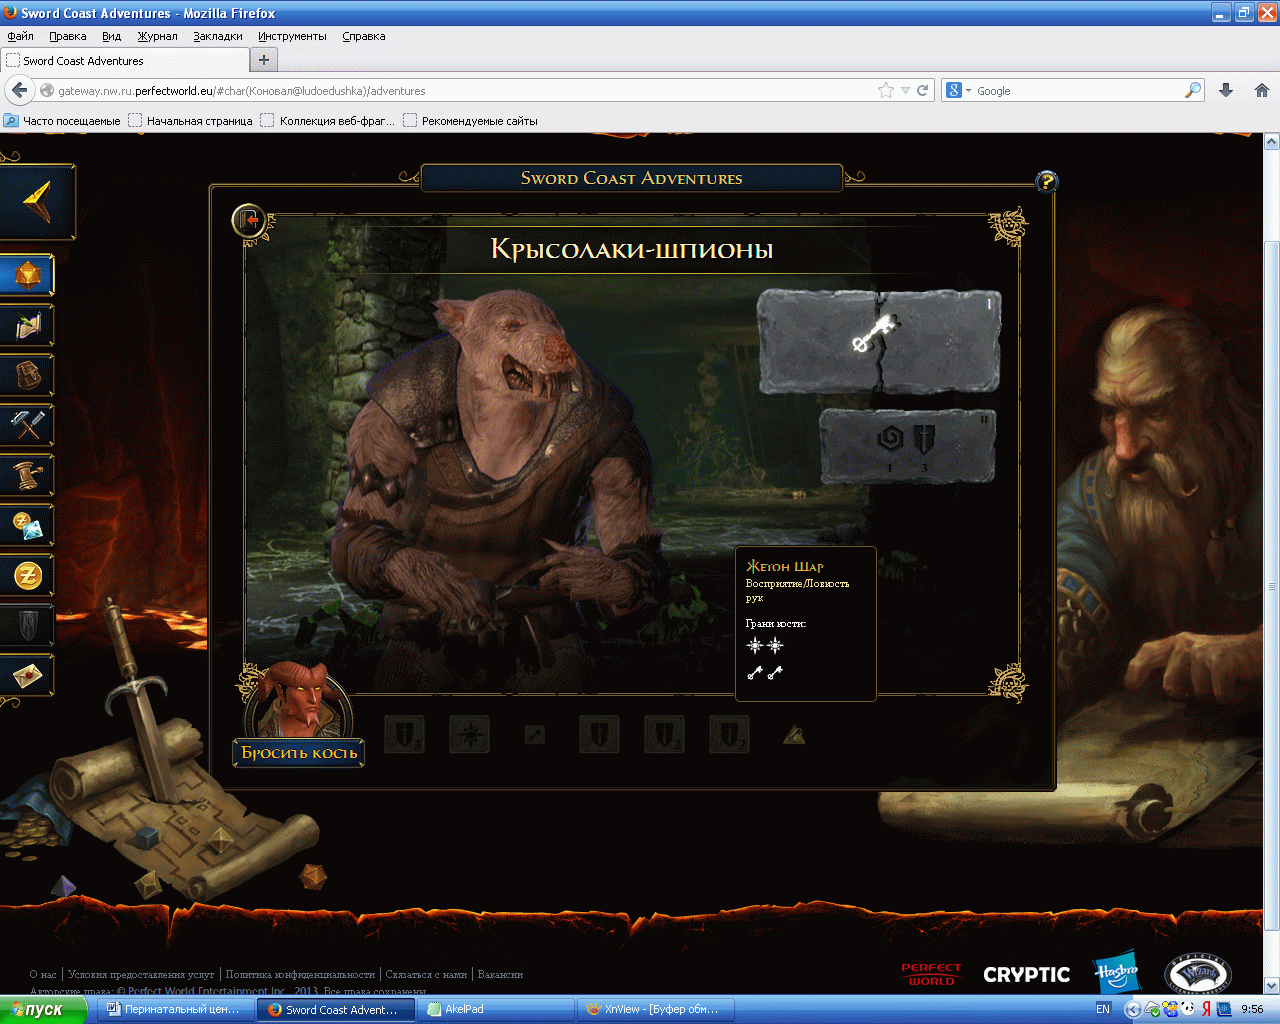Open the crossed hammer and tools icon
Viewport: 1280px width, 1024px height.
[x=27, y=425]
